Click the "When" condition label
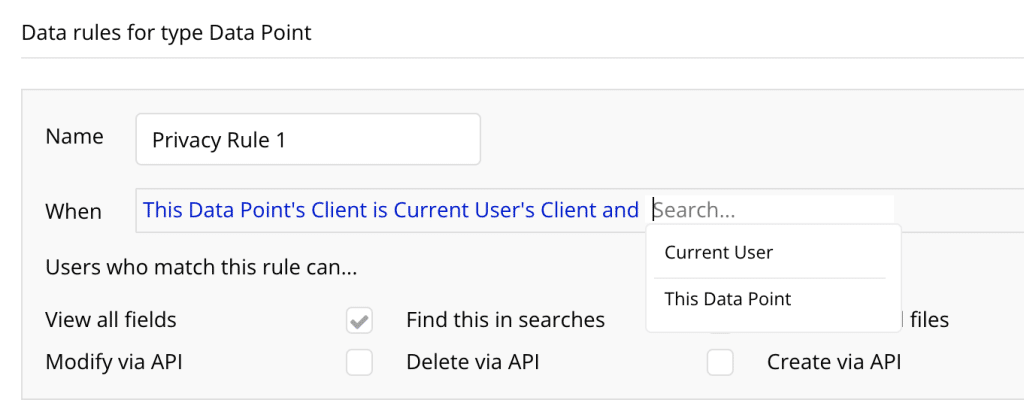Viewport: 1024px width, 418px height. pyautogui.click(x=74, y=211)
